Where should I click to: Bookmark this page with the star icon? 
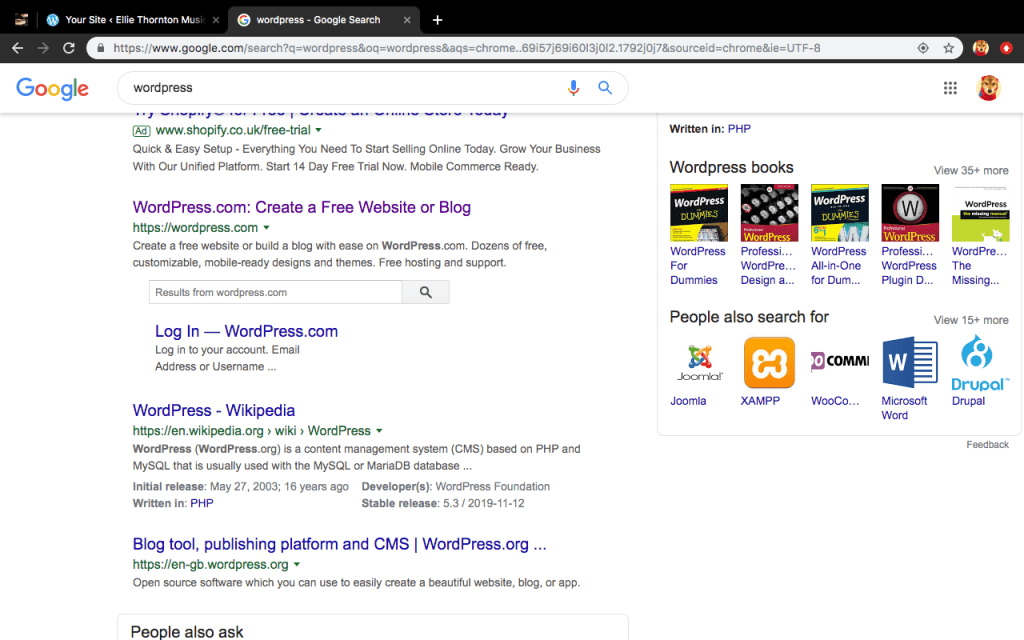point(948,48)
